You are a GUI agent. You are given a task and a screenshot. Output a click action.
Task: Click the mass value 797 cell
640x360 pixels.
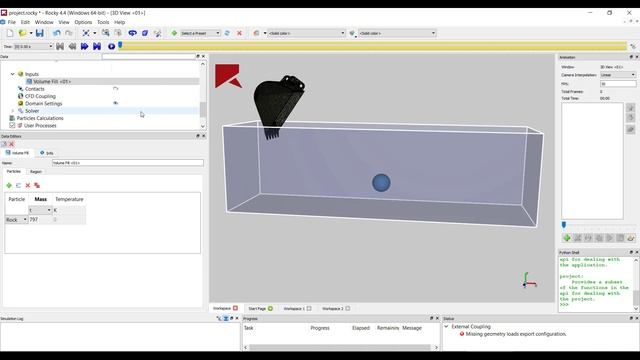tap(40, 220)
